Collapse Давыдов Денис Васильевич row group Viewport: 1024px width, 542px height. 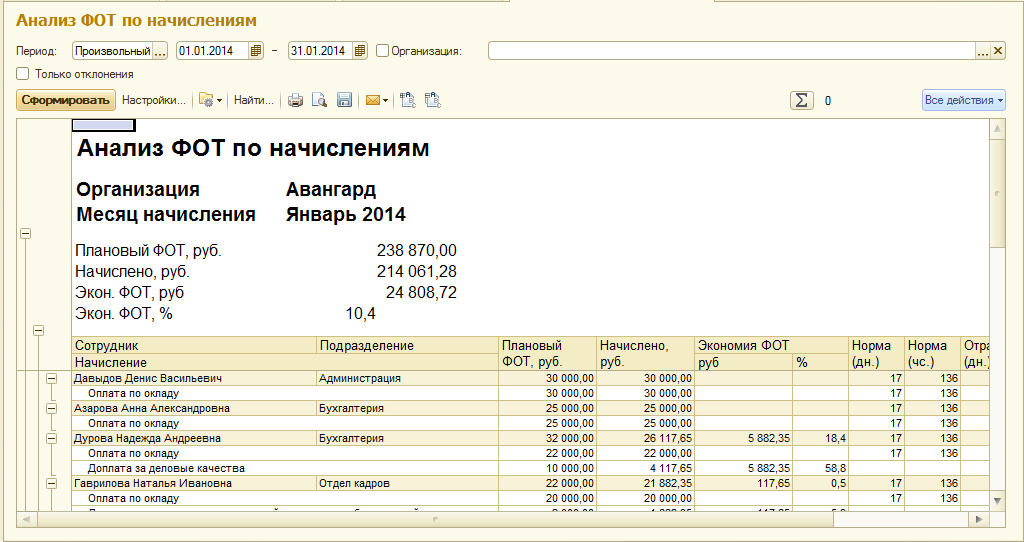[52, 378]
